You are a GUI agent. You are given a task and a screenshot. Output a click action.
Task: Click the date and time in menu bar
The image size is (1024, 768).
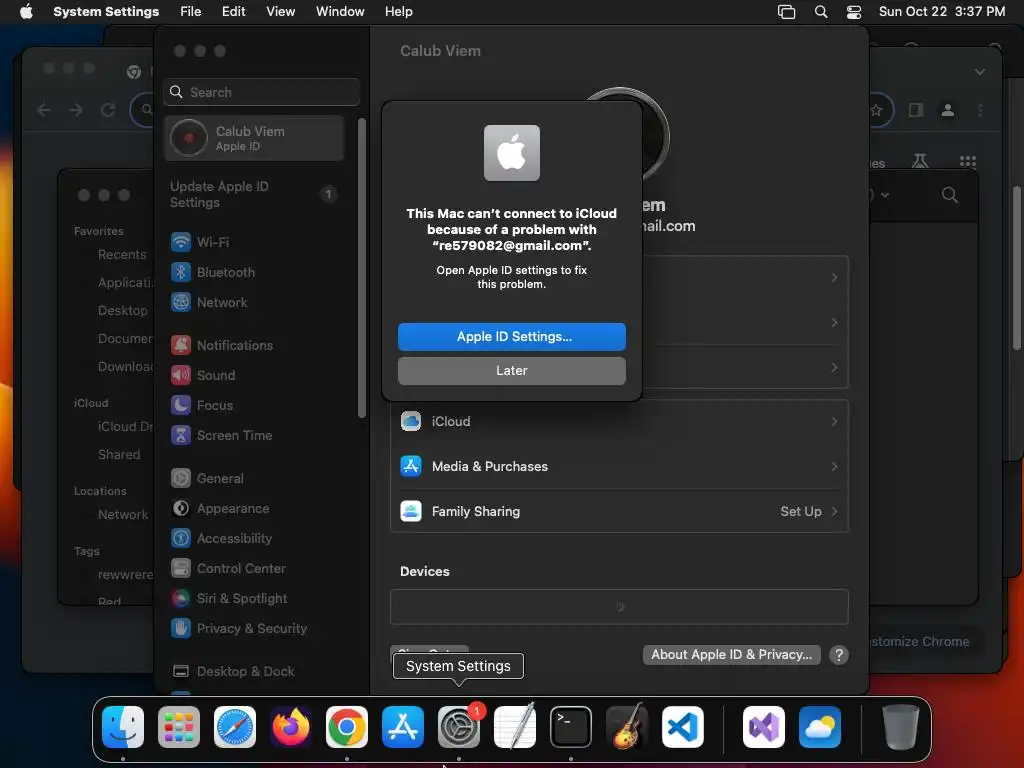pos(942,11)
